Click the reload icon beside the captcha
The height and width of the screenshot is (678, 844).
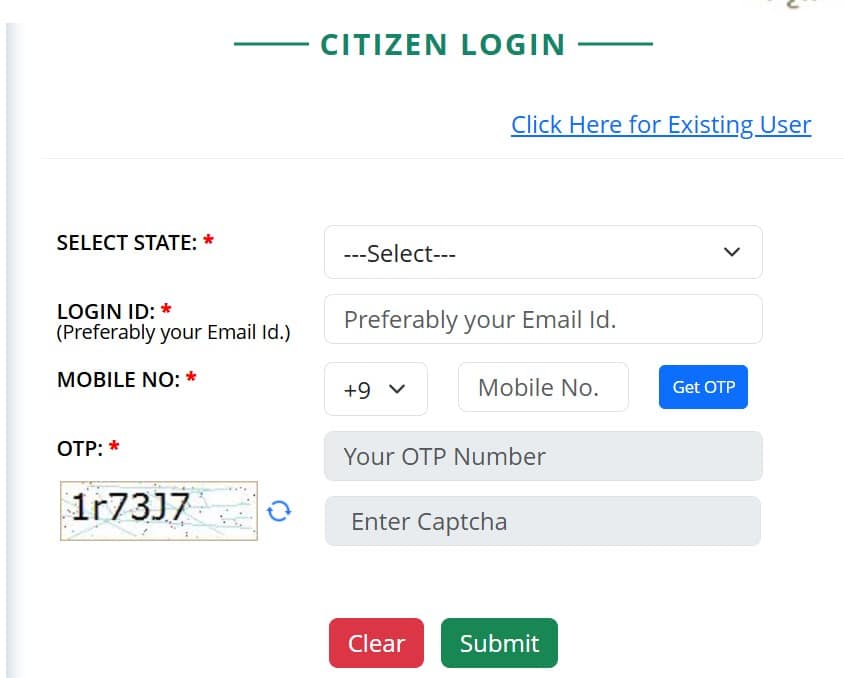[x=281, y=510]
